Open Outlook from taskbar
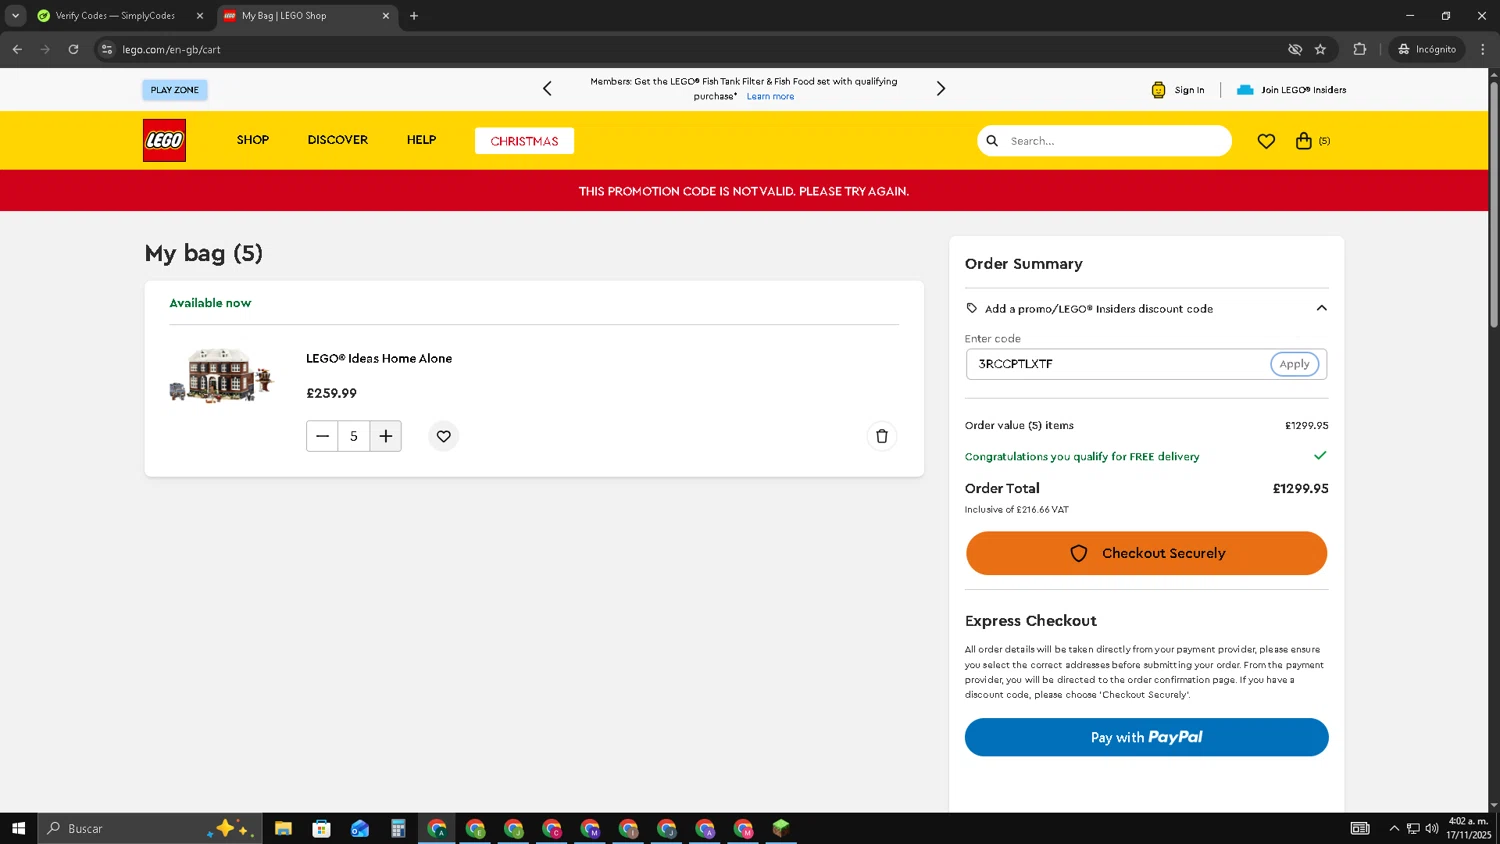 click(360, 828)
